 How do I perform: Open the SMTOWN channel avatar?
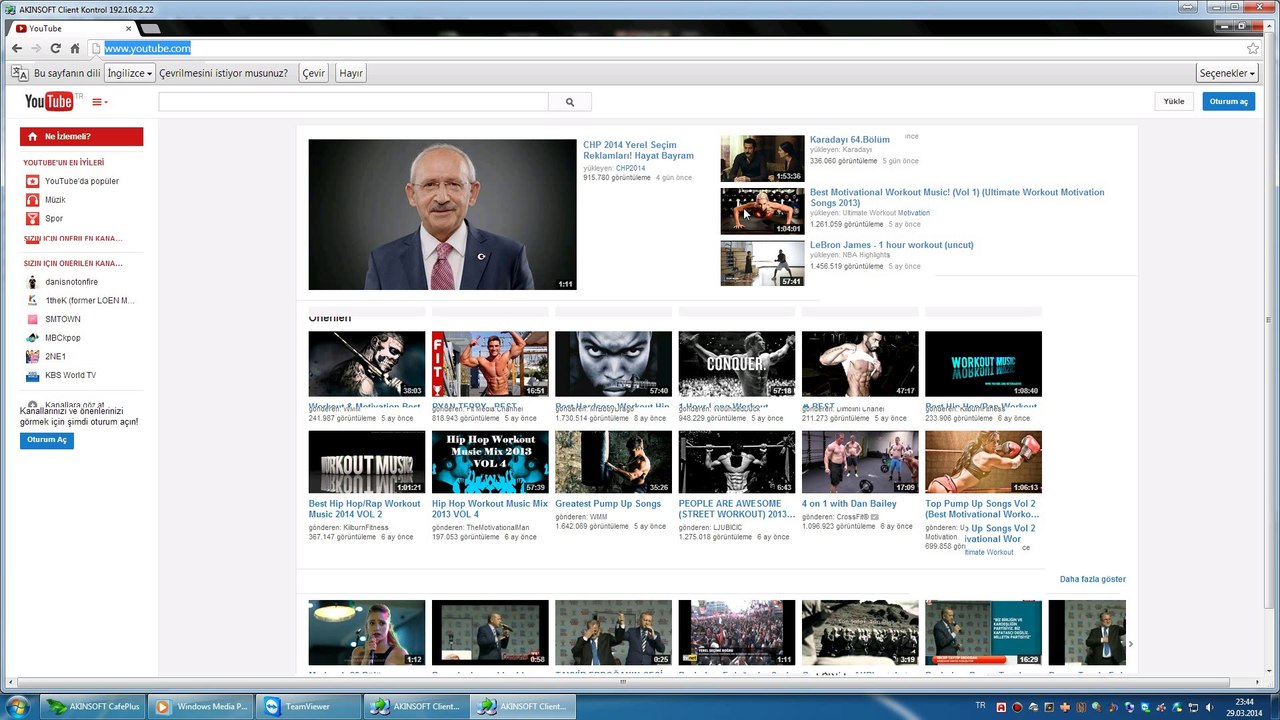tap(32, 319)
